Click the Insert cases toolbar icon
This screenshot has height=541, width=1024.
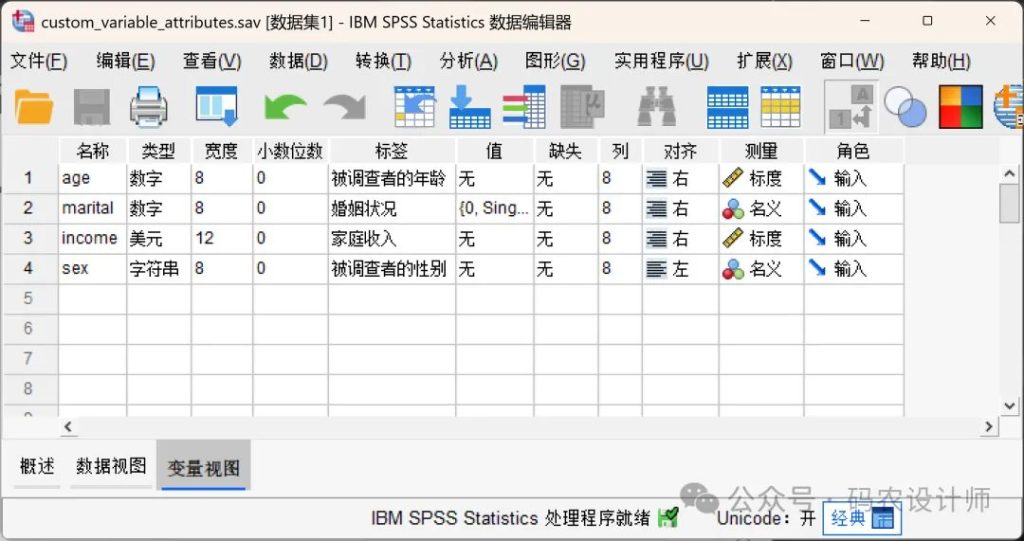[x=727, y=106]
